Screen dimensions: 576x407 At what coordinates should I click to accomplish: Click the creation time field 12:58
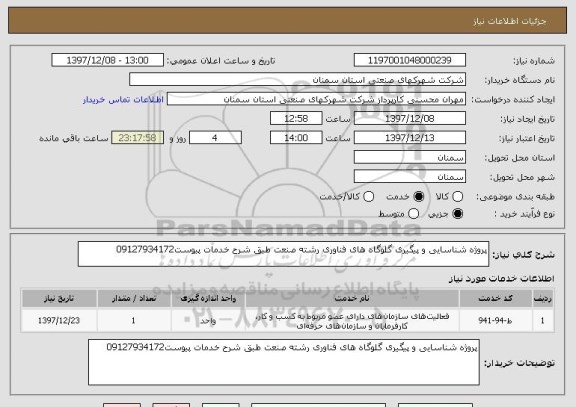click(296, 118)
